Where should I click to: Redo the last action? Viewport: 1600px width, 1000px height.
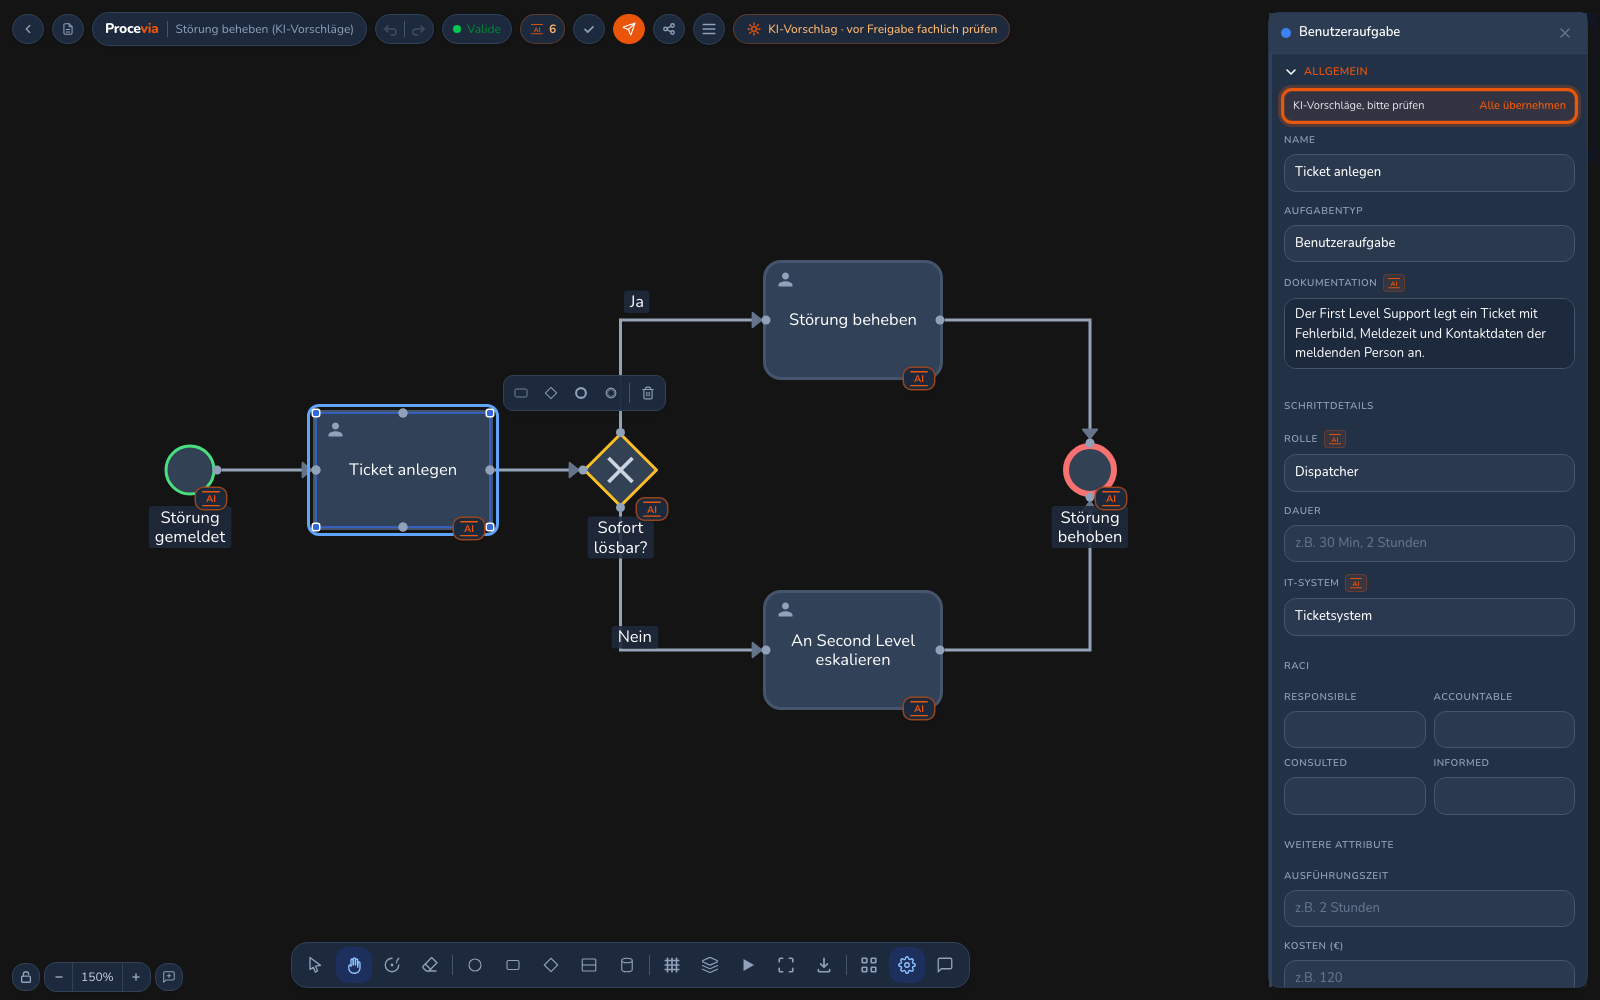[x=419, y=30]
